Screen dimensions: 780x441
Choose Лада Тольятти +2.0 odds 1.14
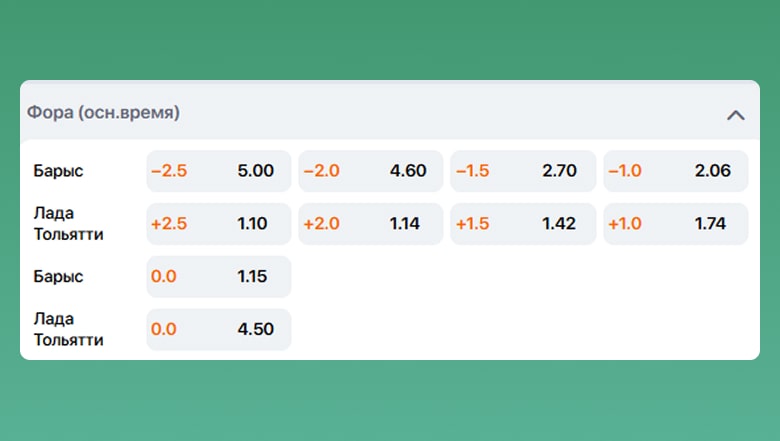371,224
